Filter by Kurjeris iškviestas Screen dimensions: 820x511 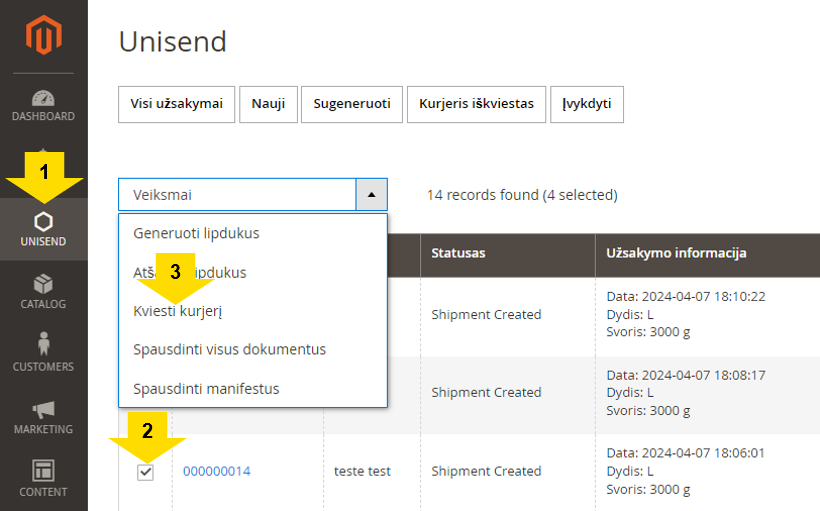click(x=476, y=104)
